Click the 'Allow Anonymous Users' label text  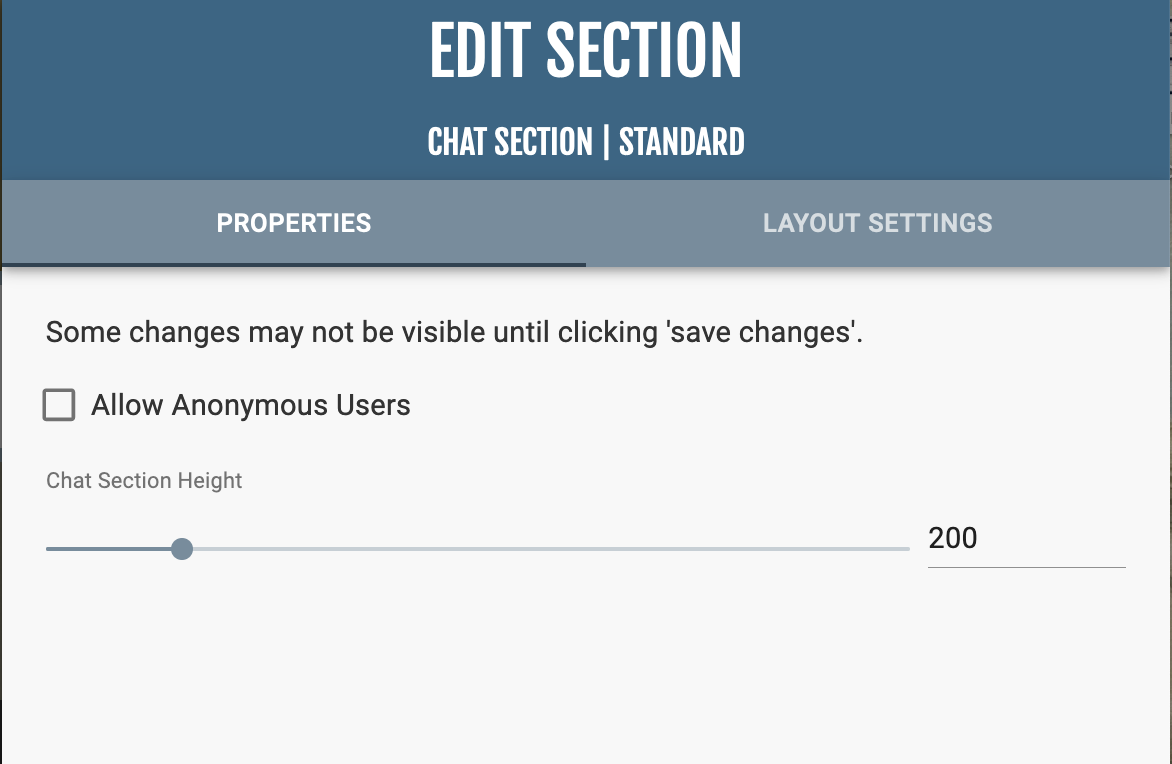tap(251, 405)
